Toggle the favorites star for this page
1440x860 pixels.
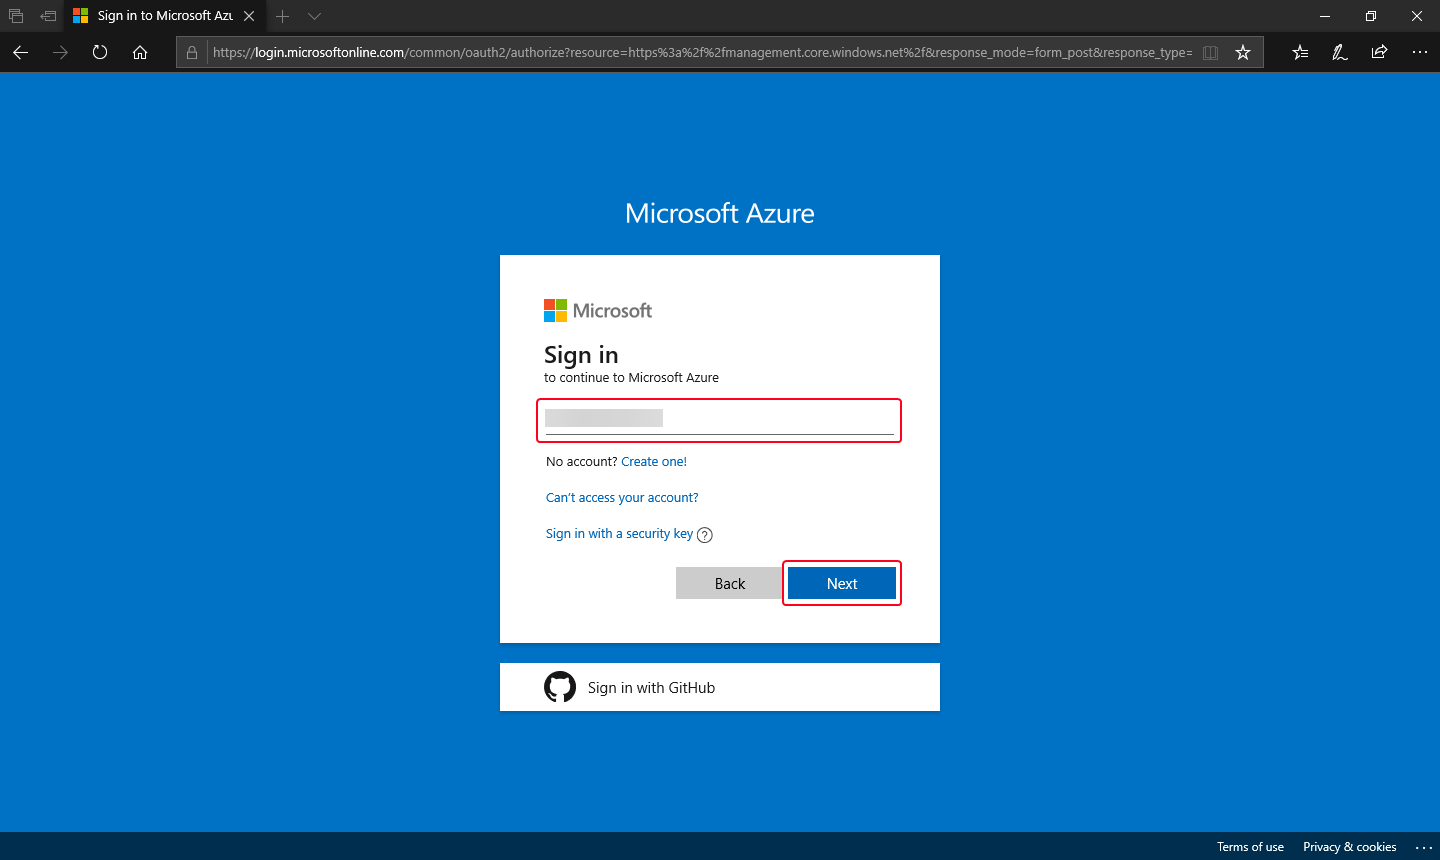coord(1243,52)
